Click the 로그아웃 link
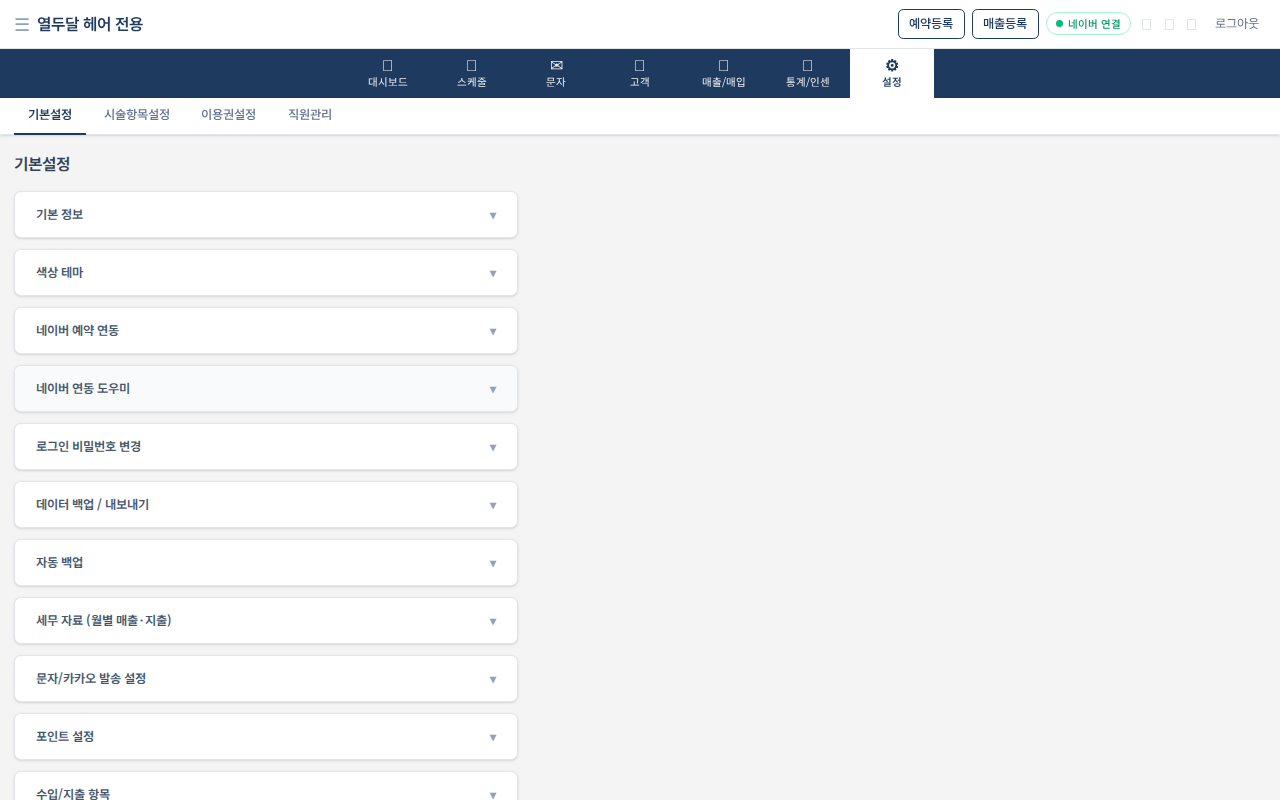Screen dimensions: 1280x800 click(x=1237, y=24)
